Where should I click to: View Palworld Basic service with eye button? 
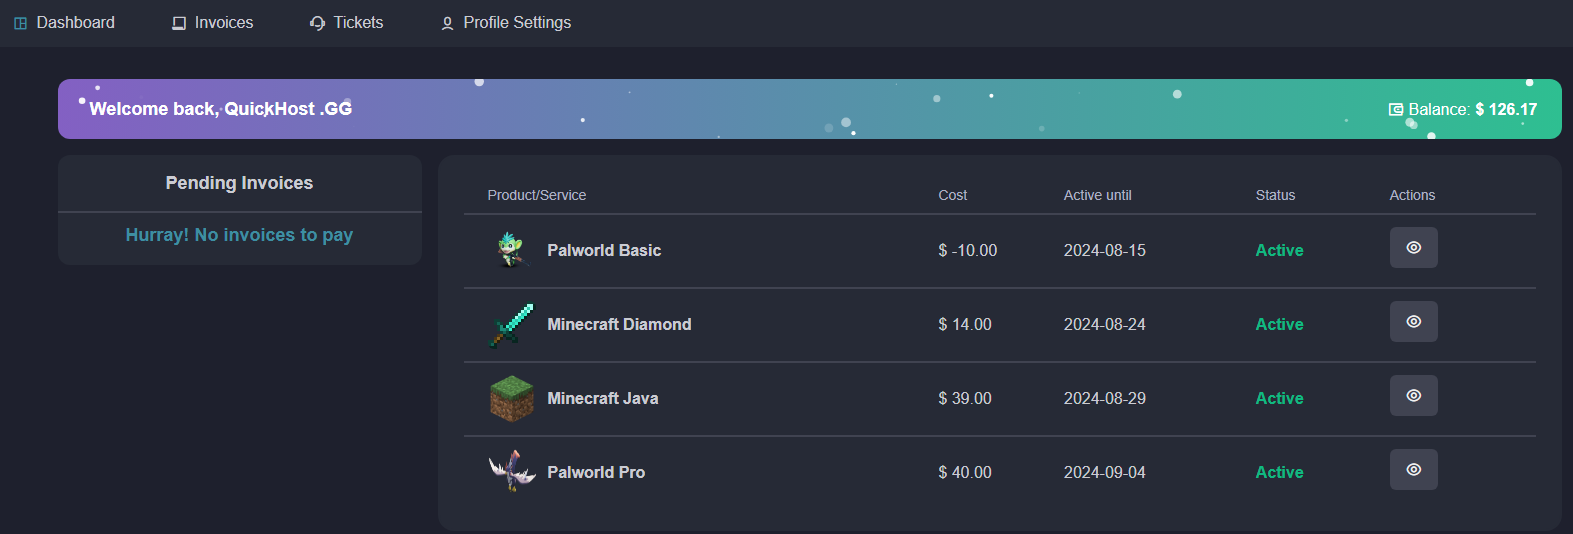(1413, 248)
